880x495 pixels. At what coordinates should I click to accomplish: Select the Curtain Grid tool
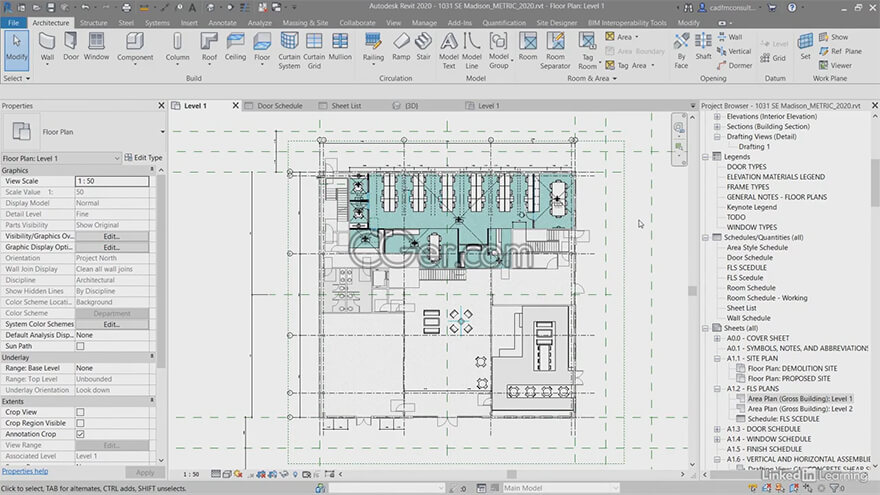(314, 51)
